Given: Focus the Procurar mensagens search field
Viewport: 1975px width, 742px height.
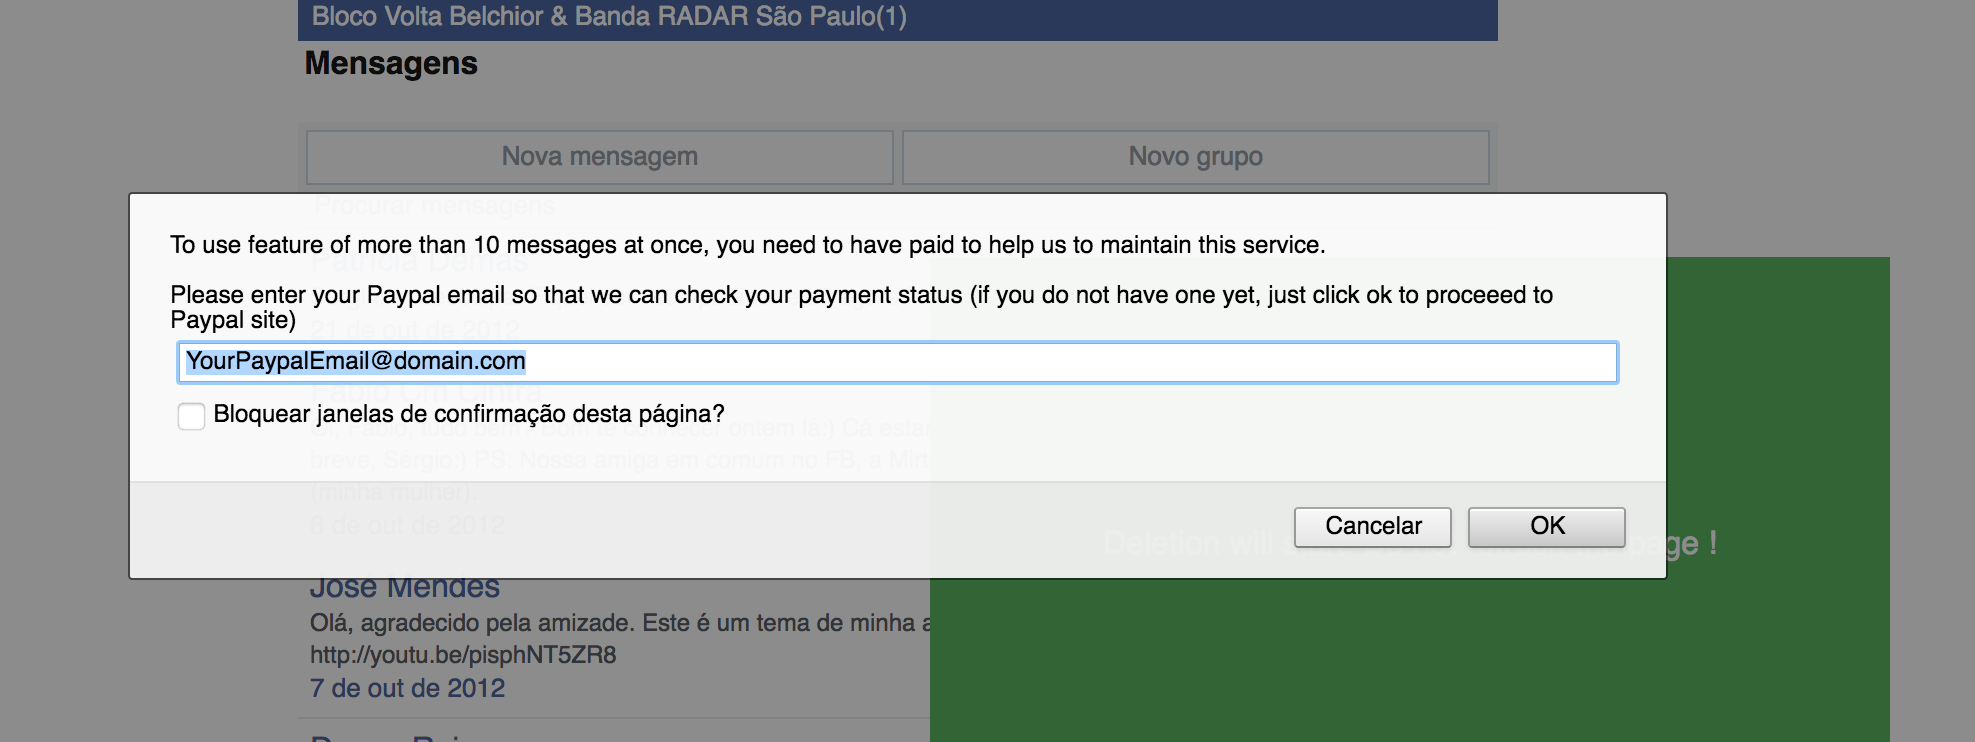Looking at the screenshot, I should pyautogui.click(x=435, y=206).
